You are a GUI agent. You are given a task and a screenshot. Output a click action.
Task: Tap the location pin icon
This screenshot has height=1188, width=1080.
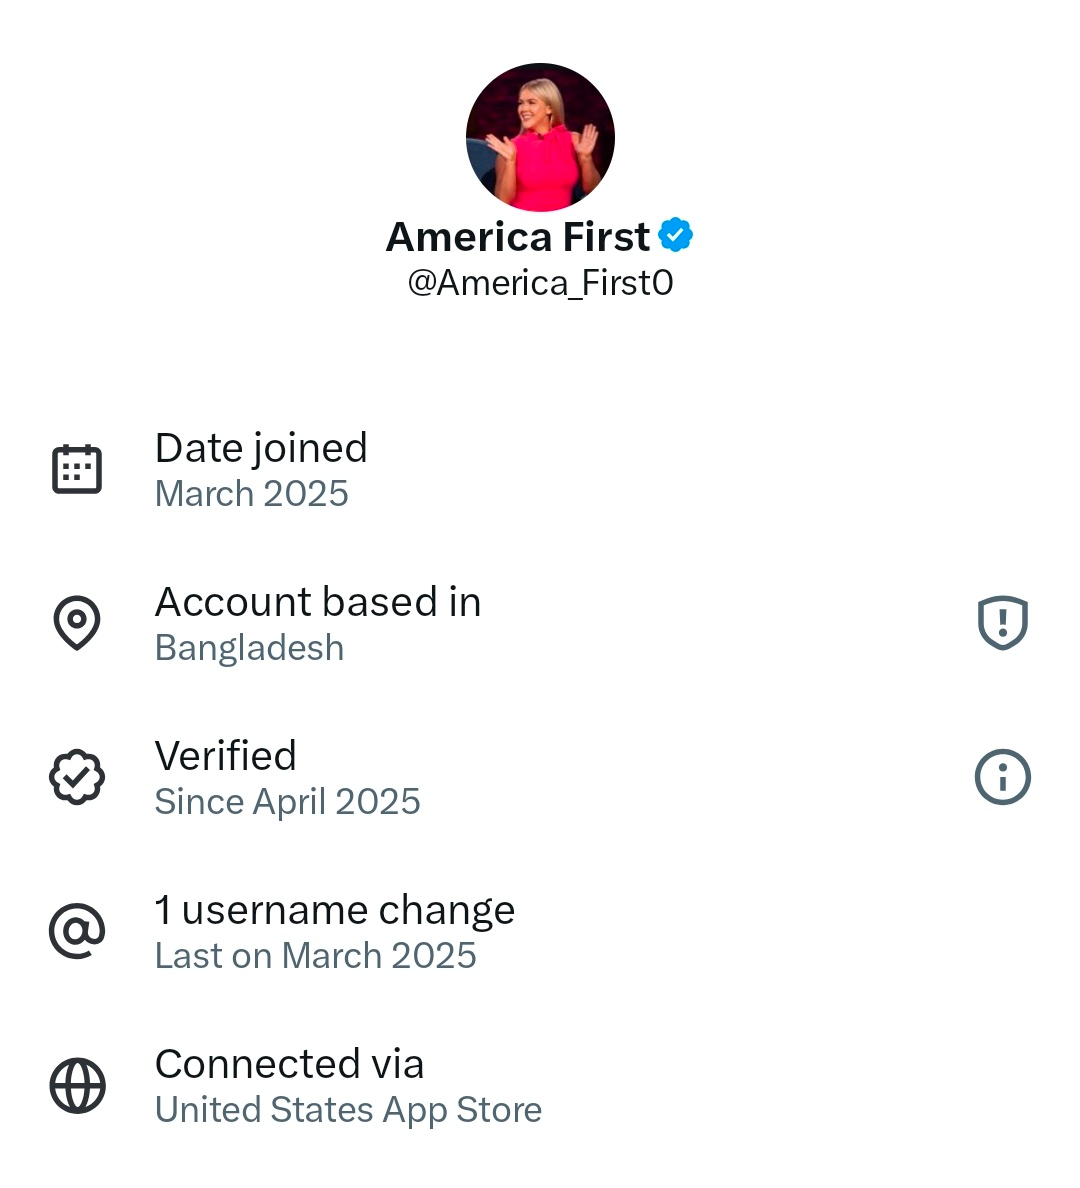click(77, 623)
